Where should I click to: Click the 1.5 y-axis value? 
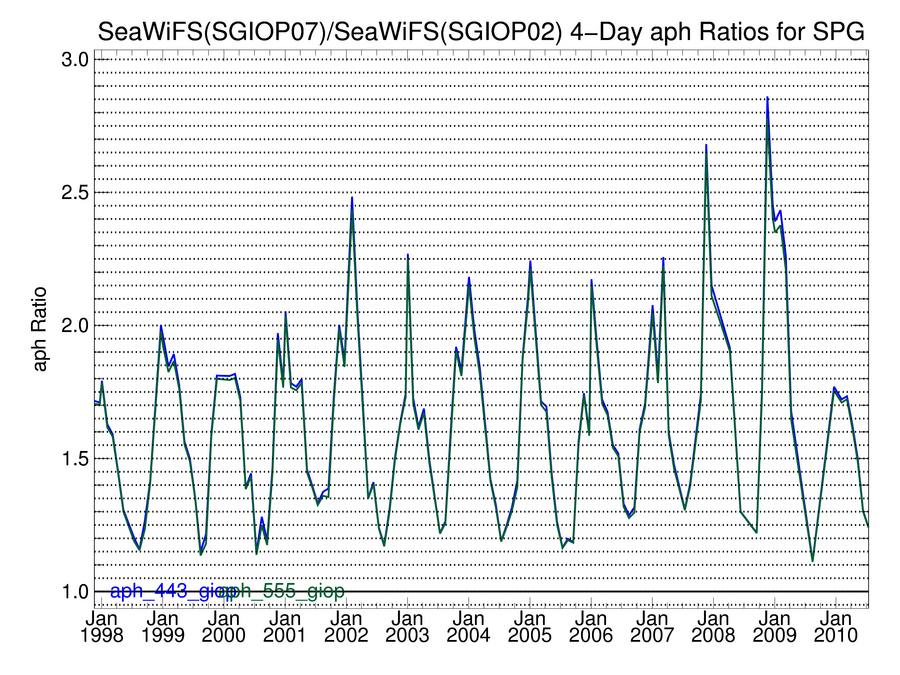pyautogui.click(x=75, y=459)
